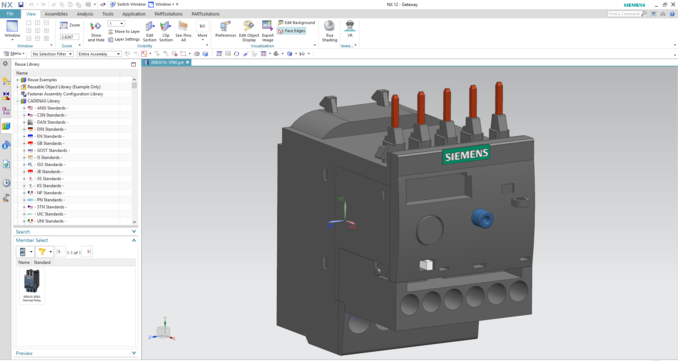This screenshot has height=361, width=678.
Task: Open the Roles icon in the resource bar
Action: point(6,198)
